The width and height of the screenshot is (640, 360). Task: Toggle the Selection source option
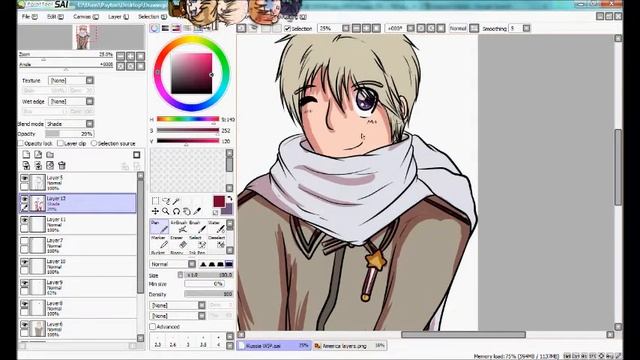click(93, 143)
